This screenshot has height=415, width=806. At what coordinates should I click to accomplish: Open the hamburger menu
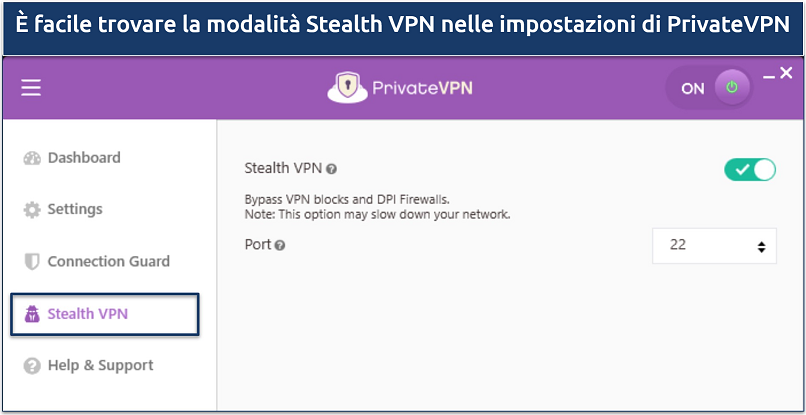coord(31,88)
